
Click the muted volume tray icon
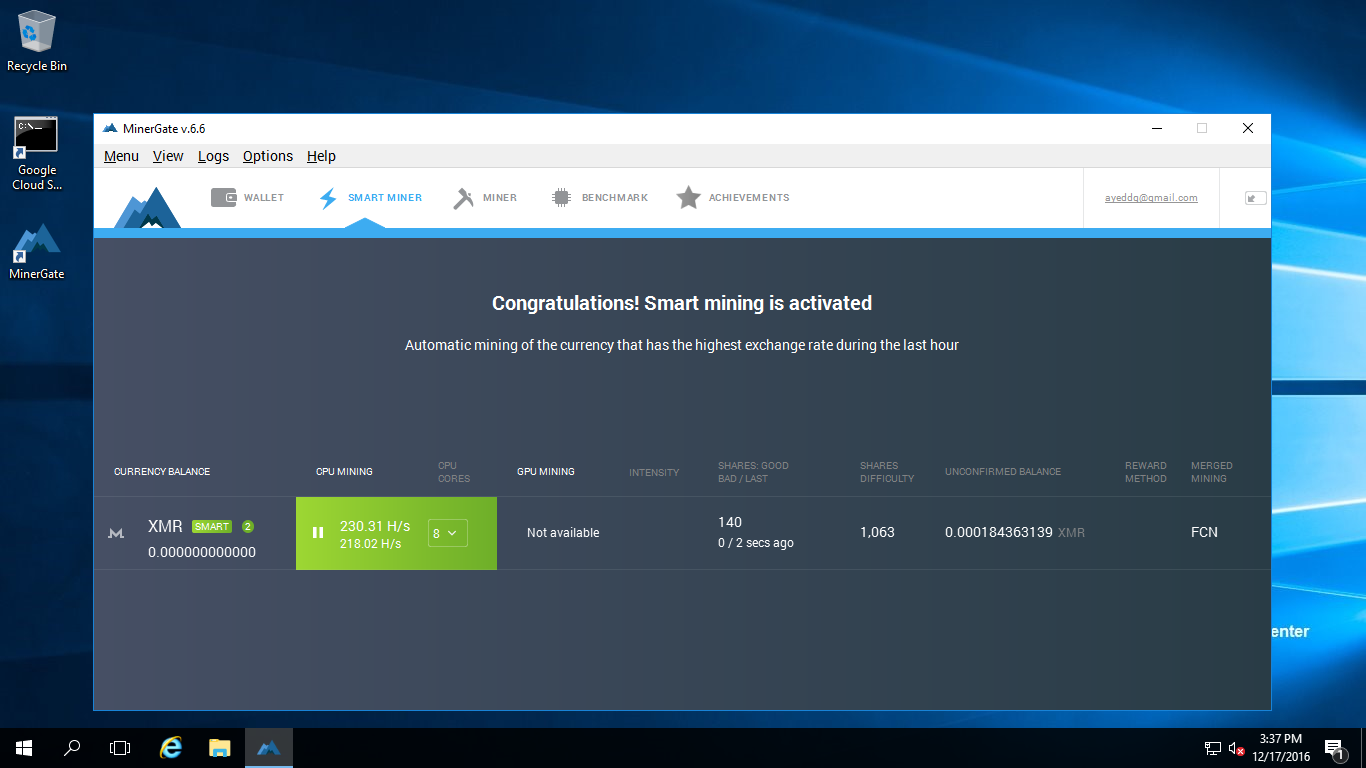[x=1236, y=748]
